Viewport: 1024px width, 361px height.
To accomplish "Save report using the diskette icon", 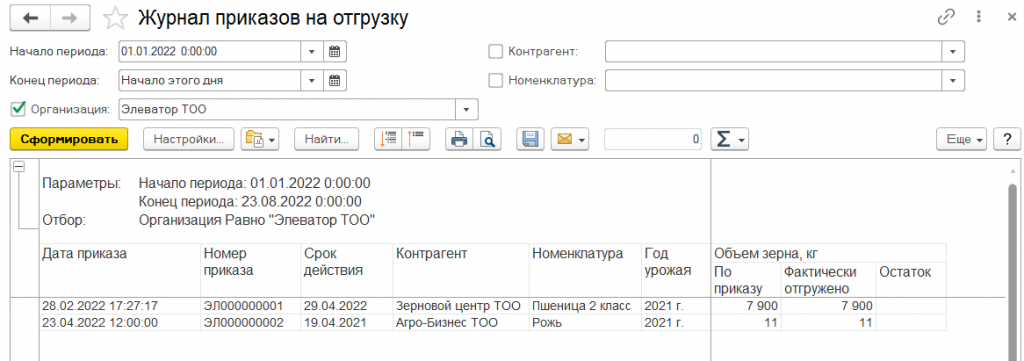I will 530,139.
